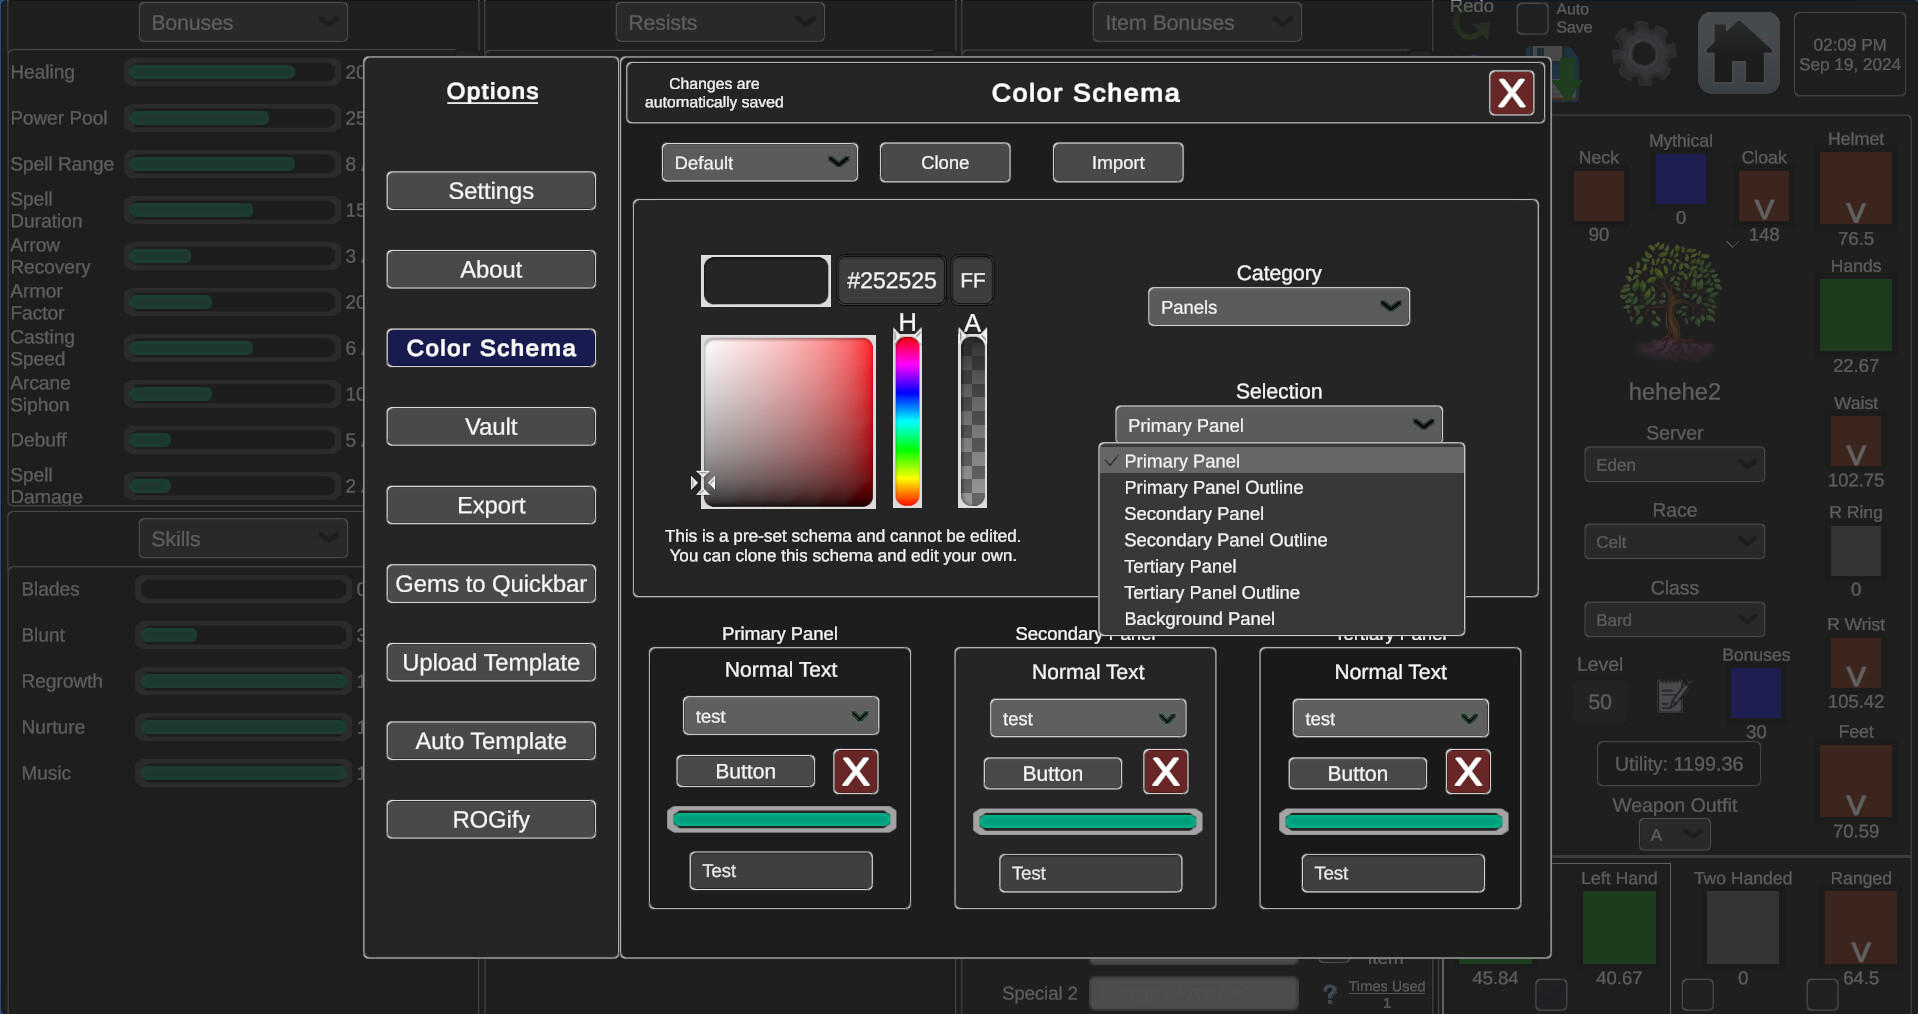
Task: Click the Redo arrow icon
Action: pyautogui.click(x=1472, y=25)
